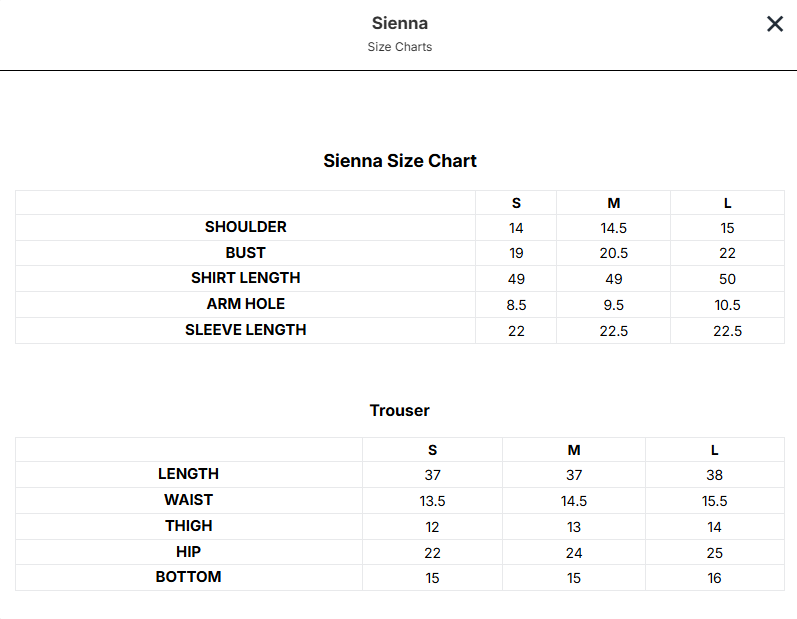Select the SHIRT LENGTH row label
Screen dimensions: 797x619
246,278
